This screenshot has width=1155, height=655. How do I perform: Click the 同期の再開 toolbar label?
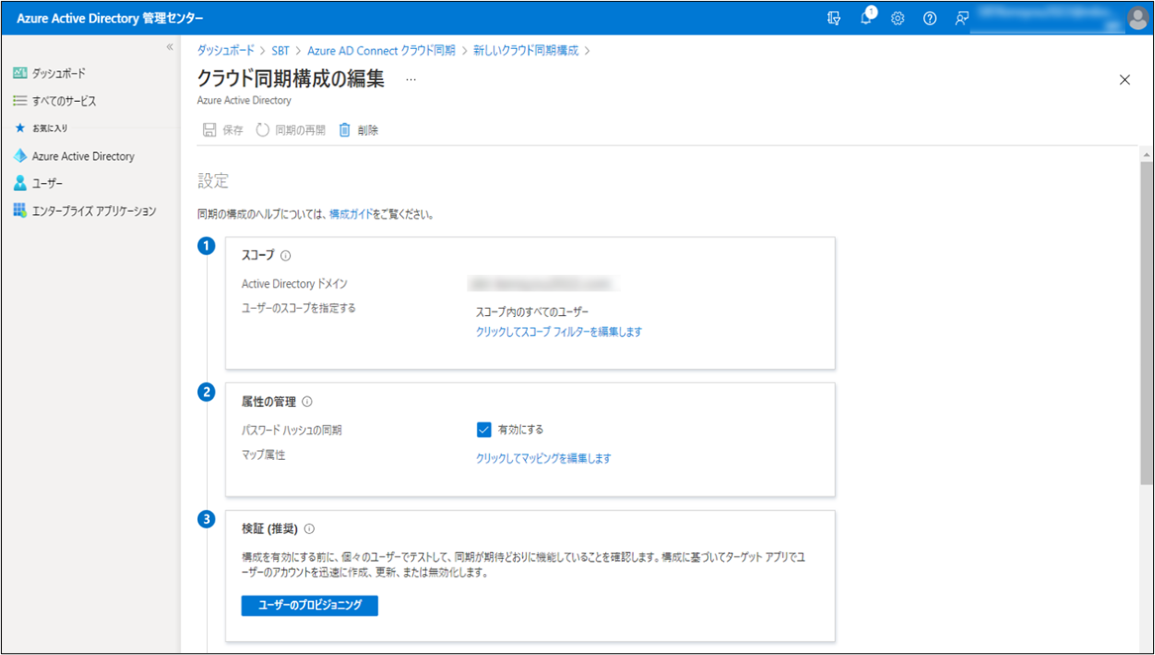click(x=301, y=130)
